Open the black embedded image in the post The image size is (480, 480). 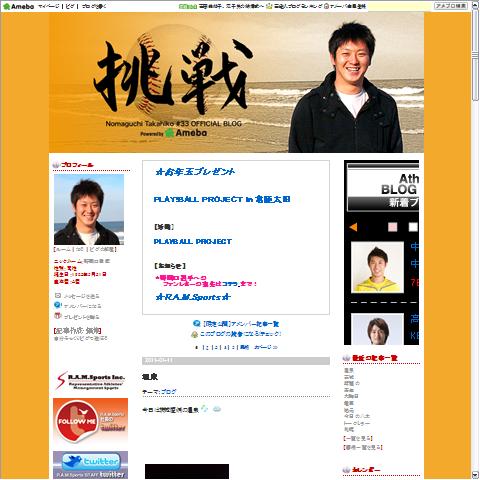click(187, 471)
